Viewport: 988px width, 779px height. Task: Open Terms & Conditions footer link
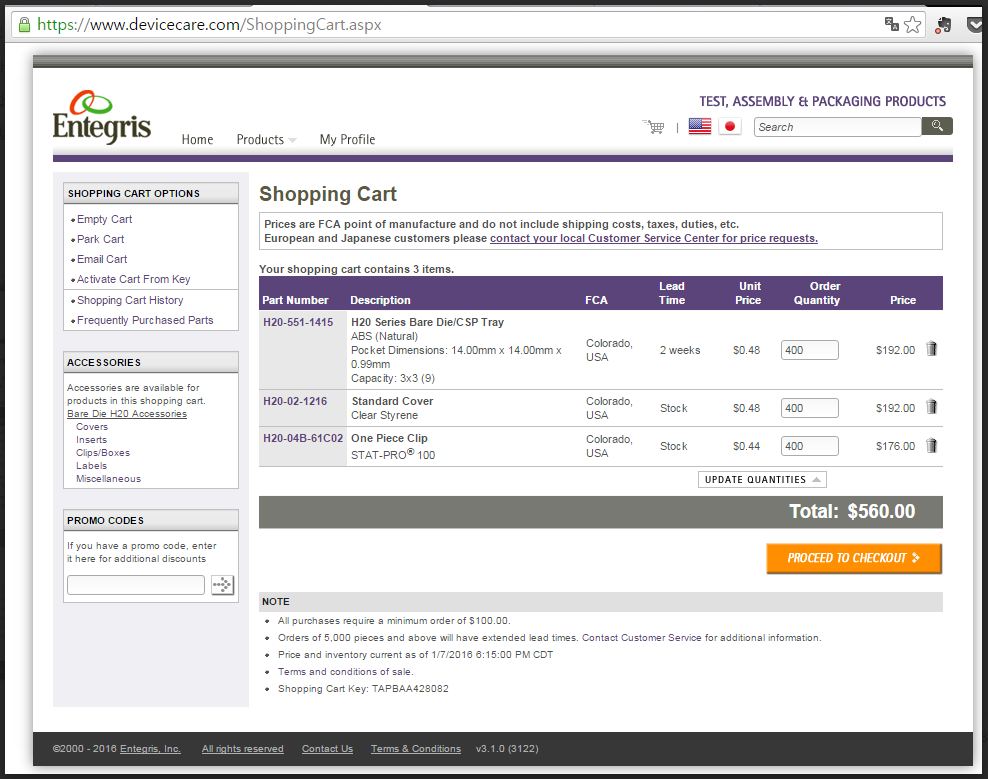click(416, 749)
